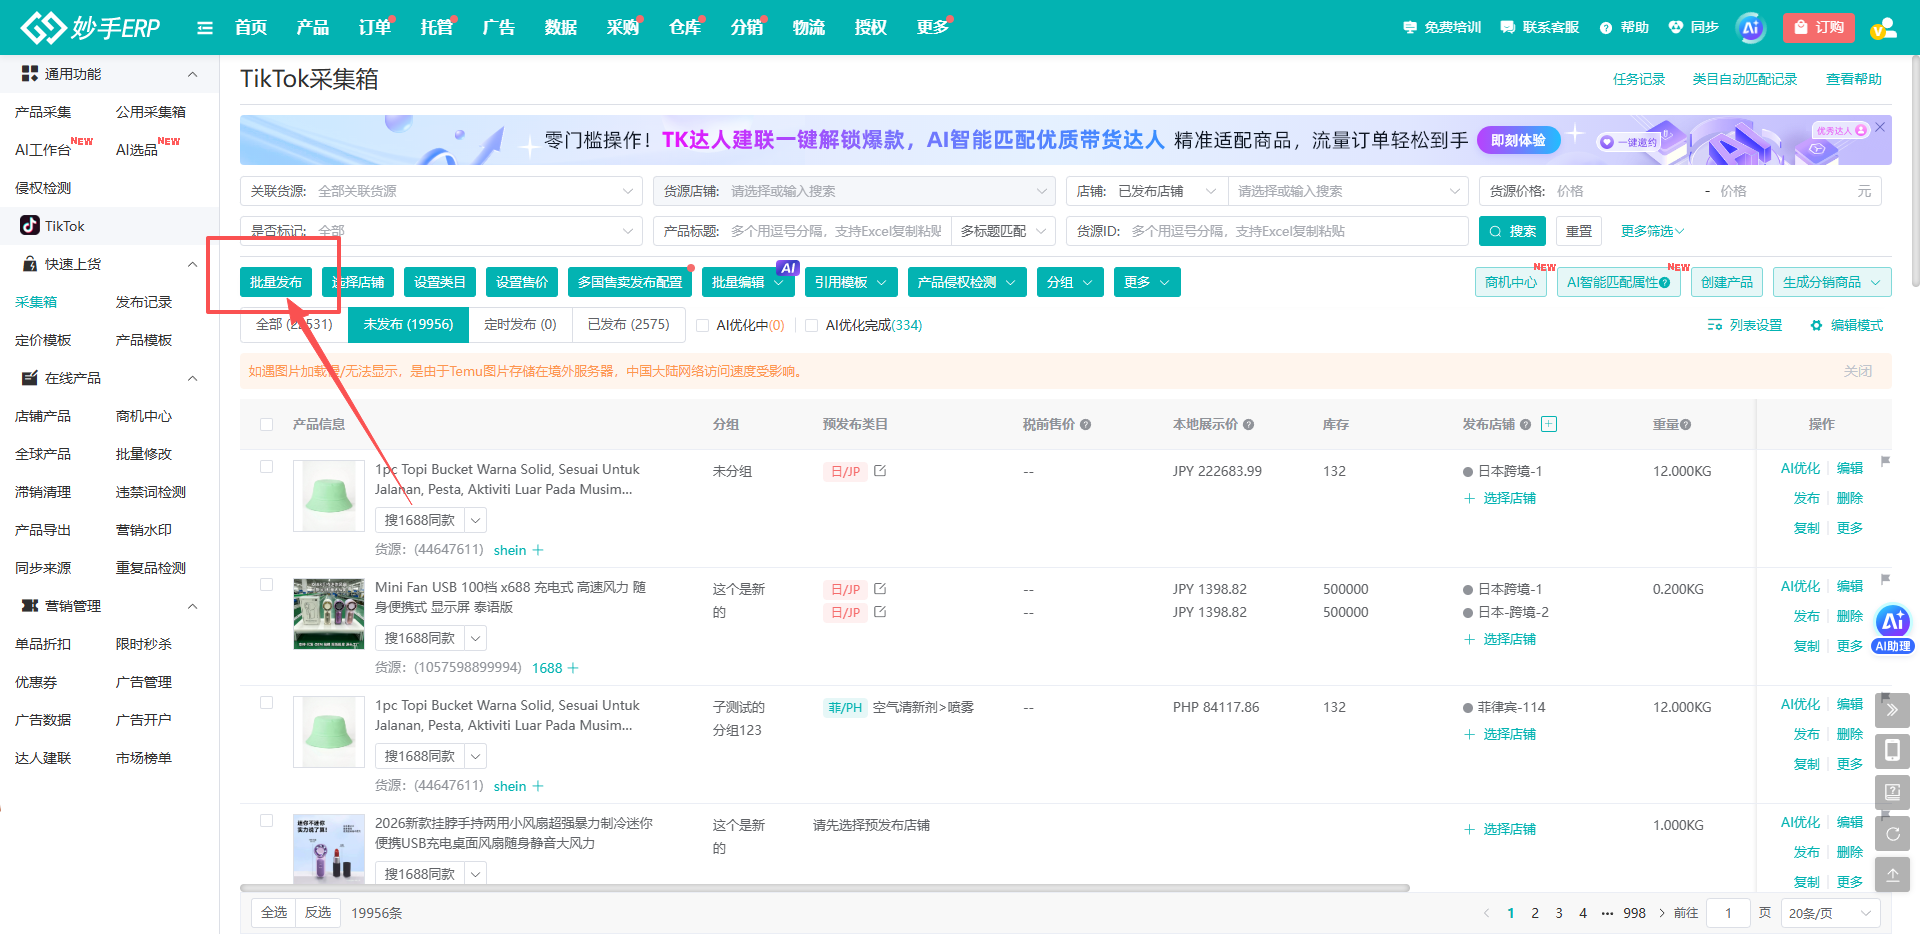The image size is (1920, 934).
Task: Open the 20条/页 page size dropdown
Action: [1830, 913]
